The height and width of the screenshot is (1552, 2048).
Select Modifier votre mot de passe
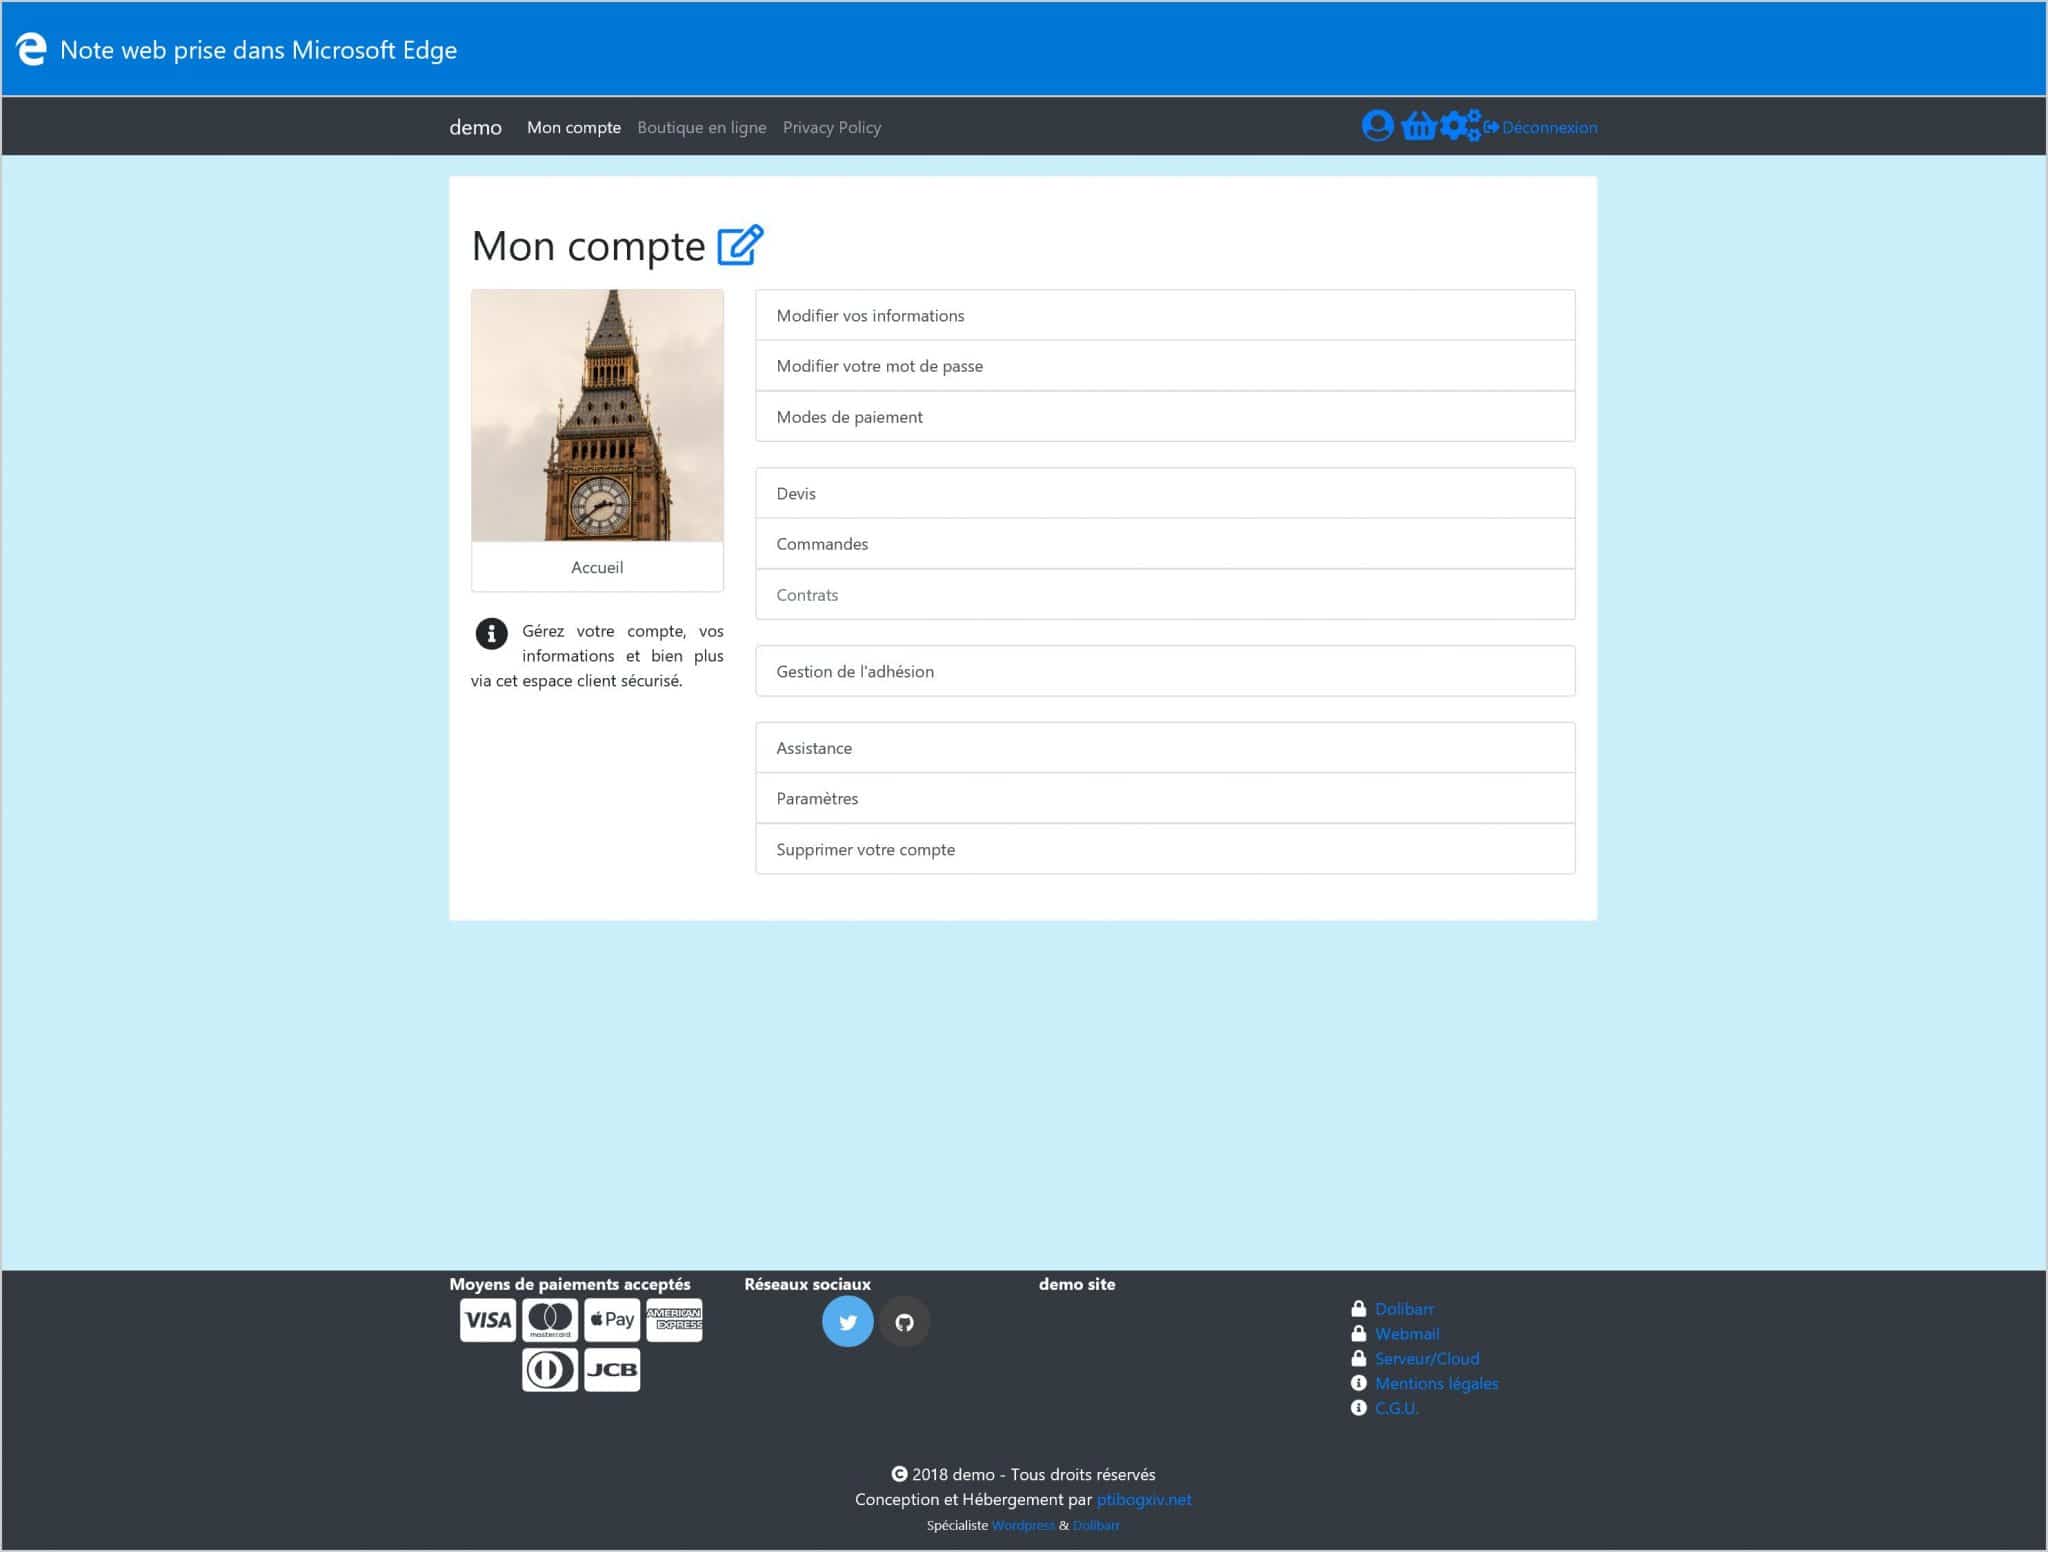(879, 366)
